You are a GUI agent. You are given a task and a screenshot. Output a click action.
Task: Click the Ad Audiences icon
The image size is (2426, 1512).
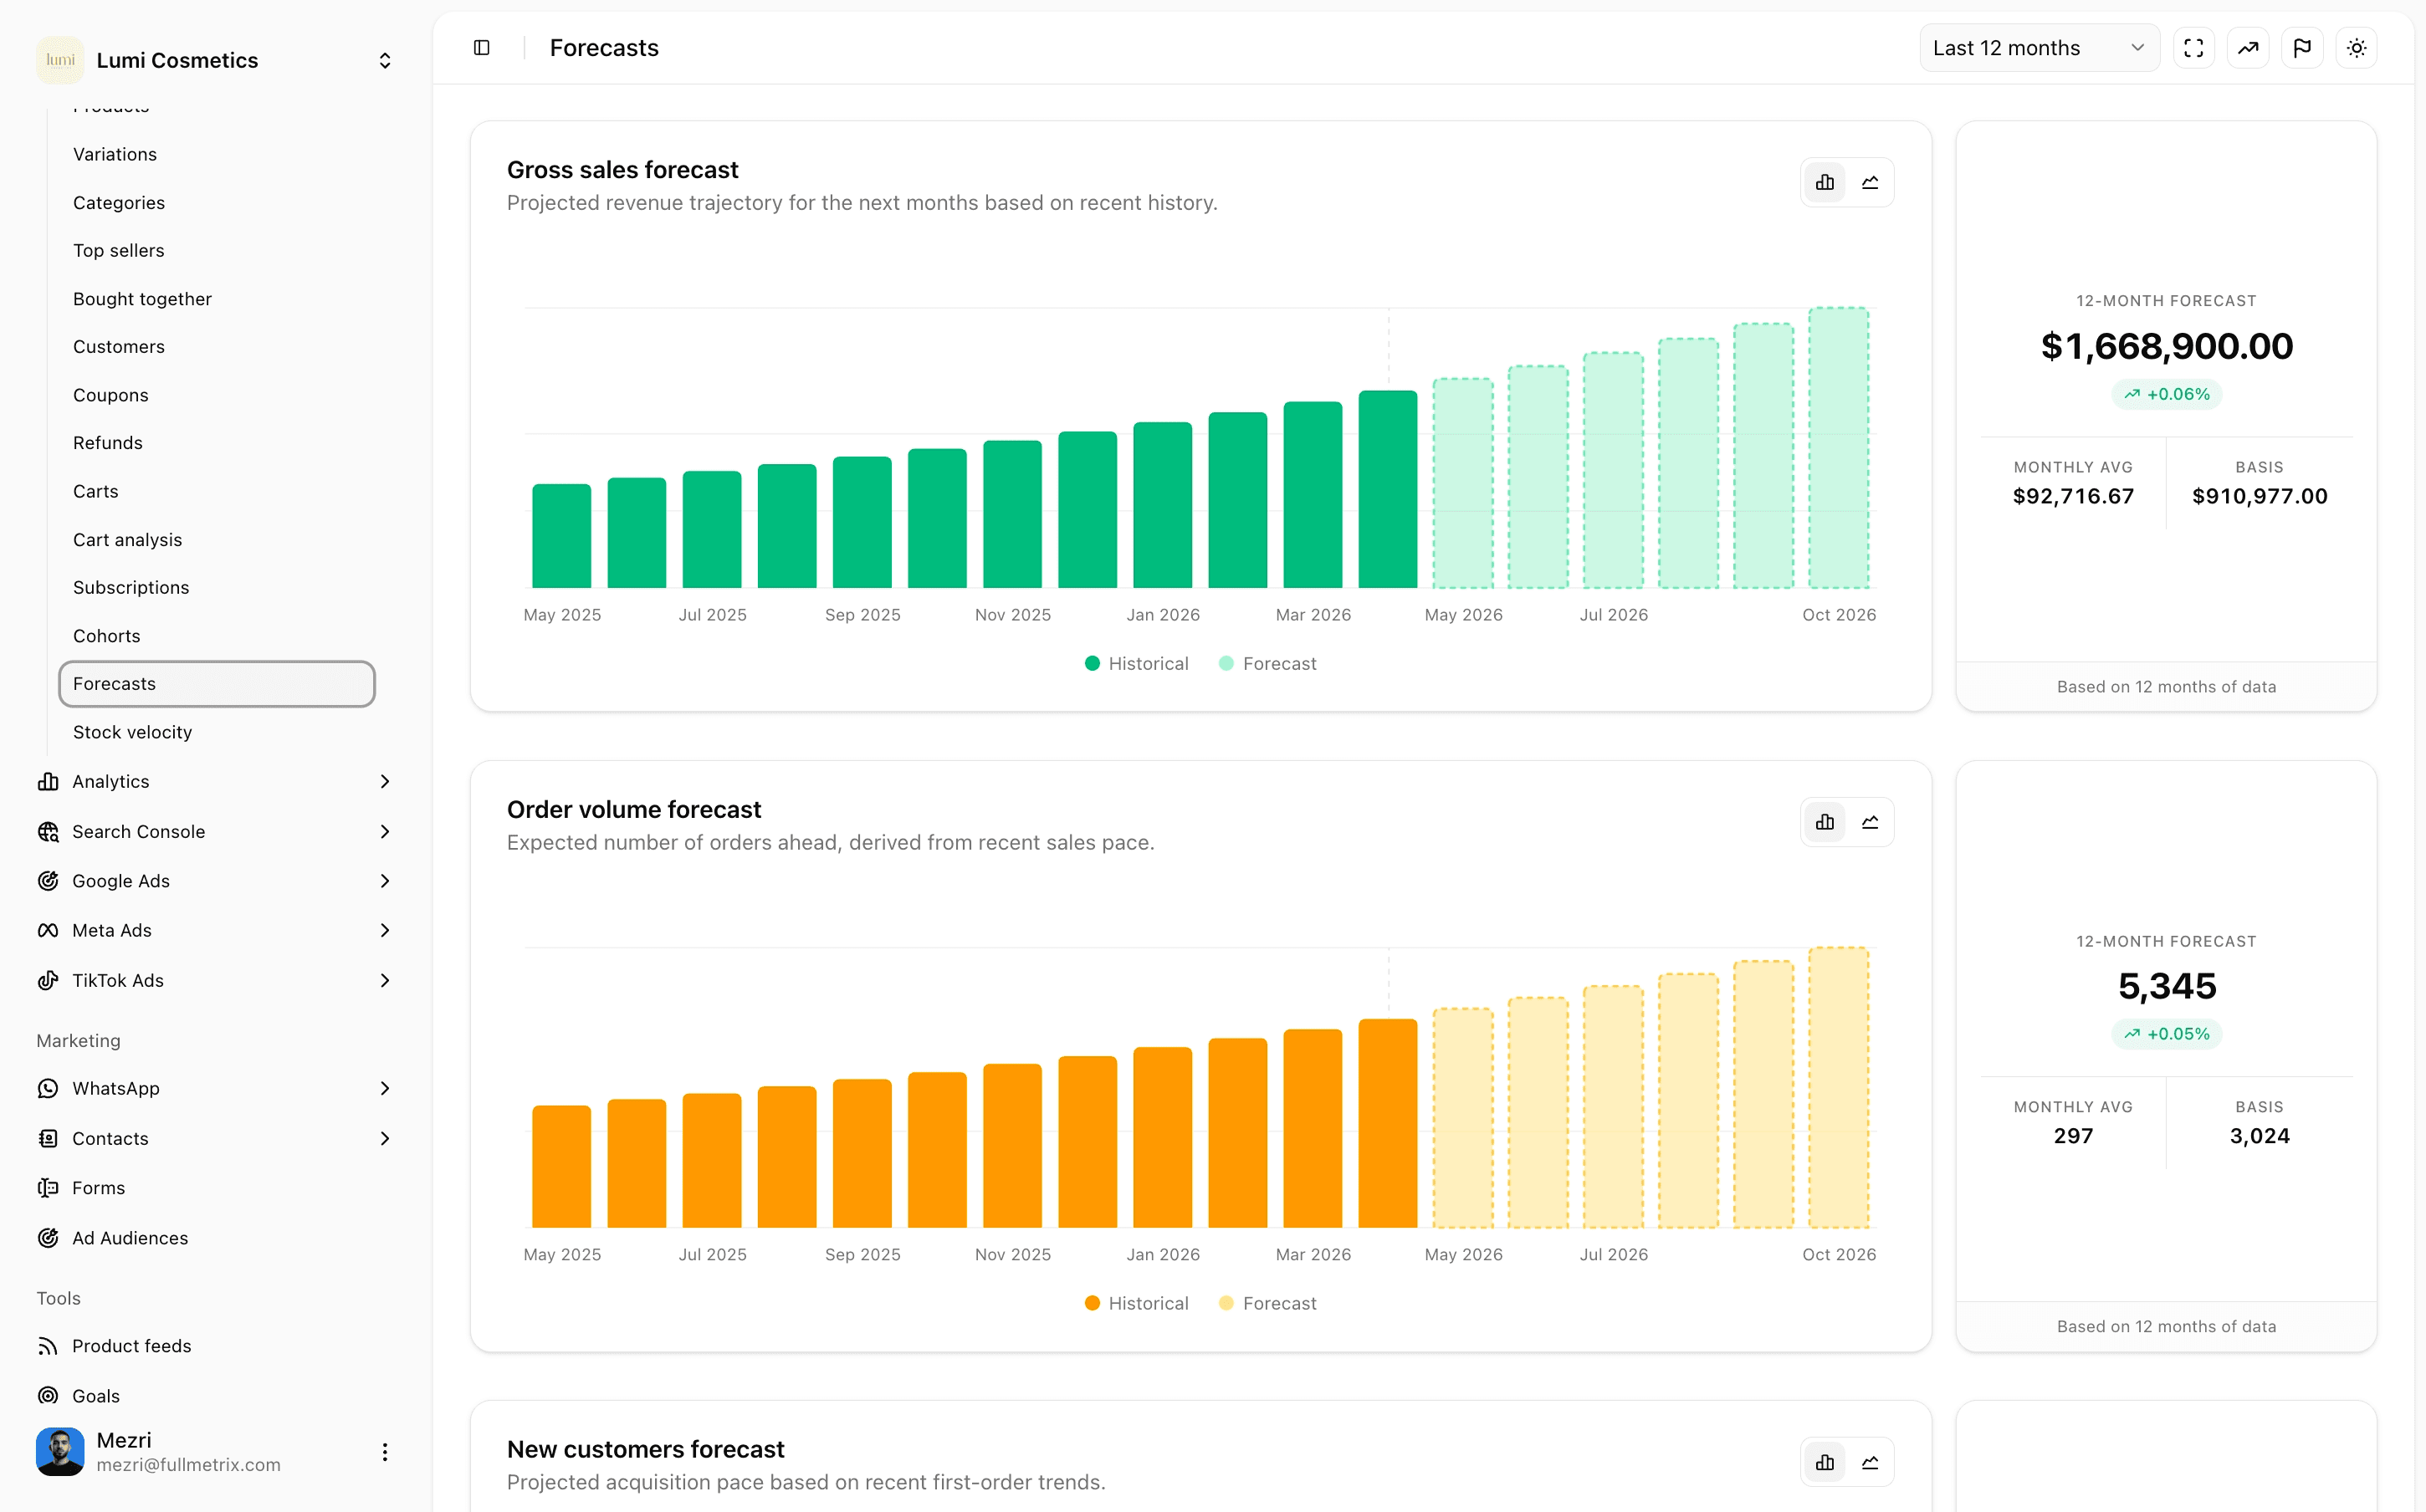coord(48,1238)
